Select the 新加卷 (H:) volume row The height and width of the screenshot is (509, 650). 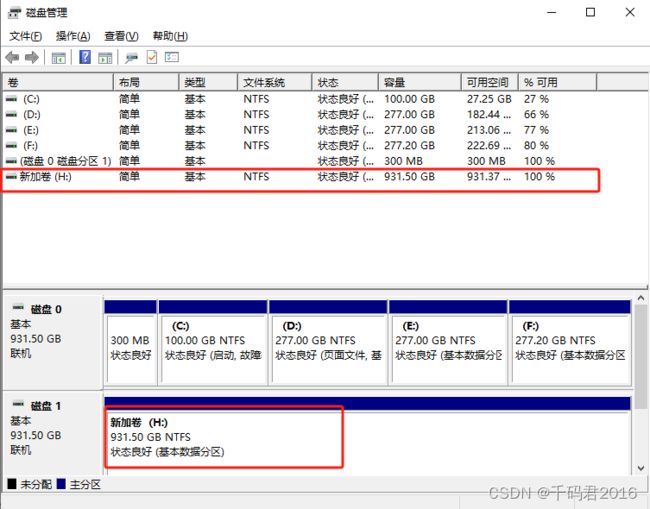point(301,177)
